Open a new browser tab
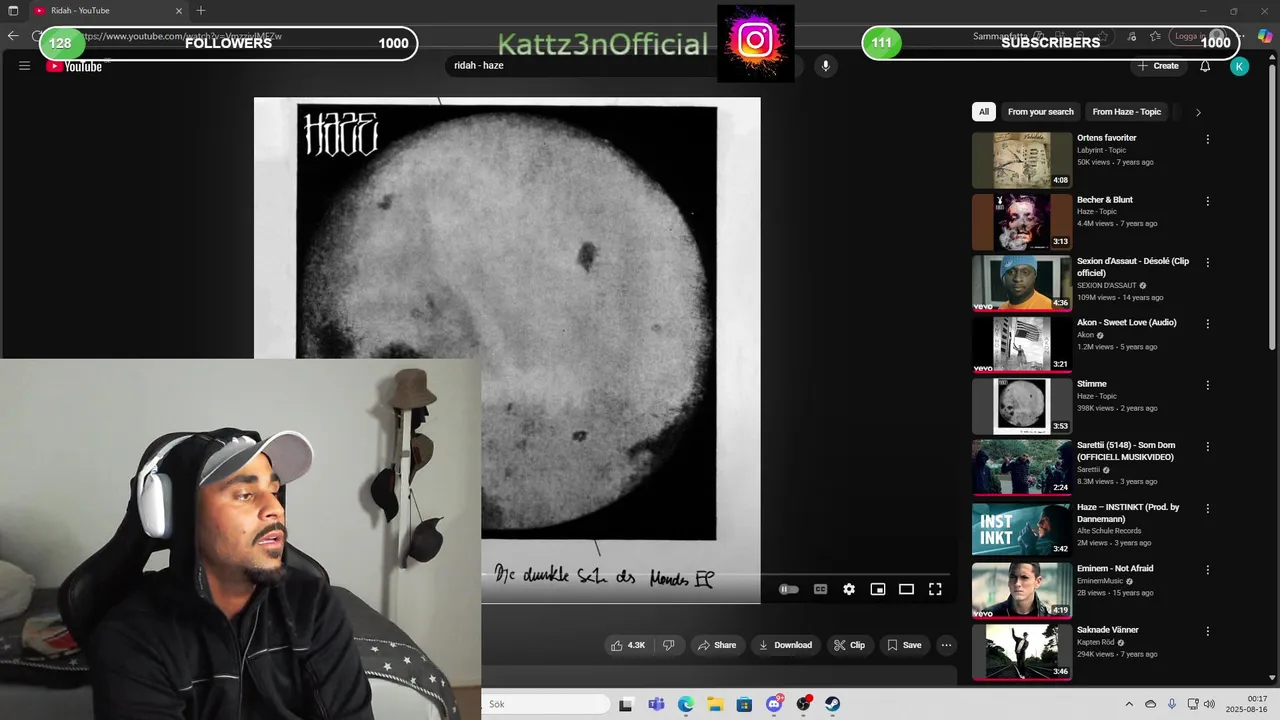This screenshot has height=720, width=1280. 201,10
